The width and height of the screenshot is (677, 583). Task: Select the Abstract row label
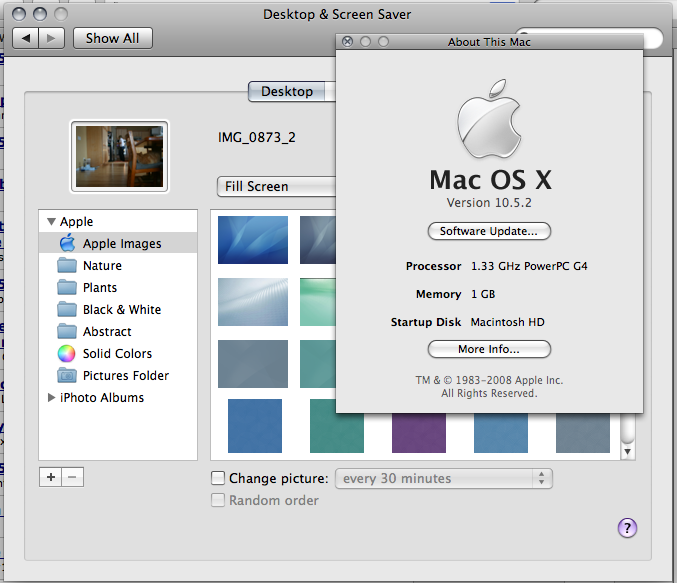tap(107, 332)
